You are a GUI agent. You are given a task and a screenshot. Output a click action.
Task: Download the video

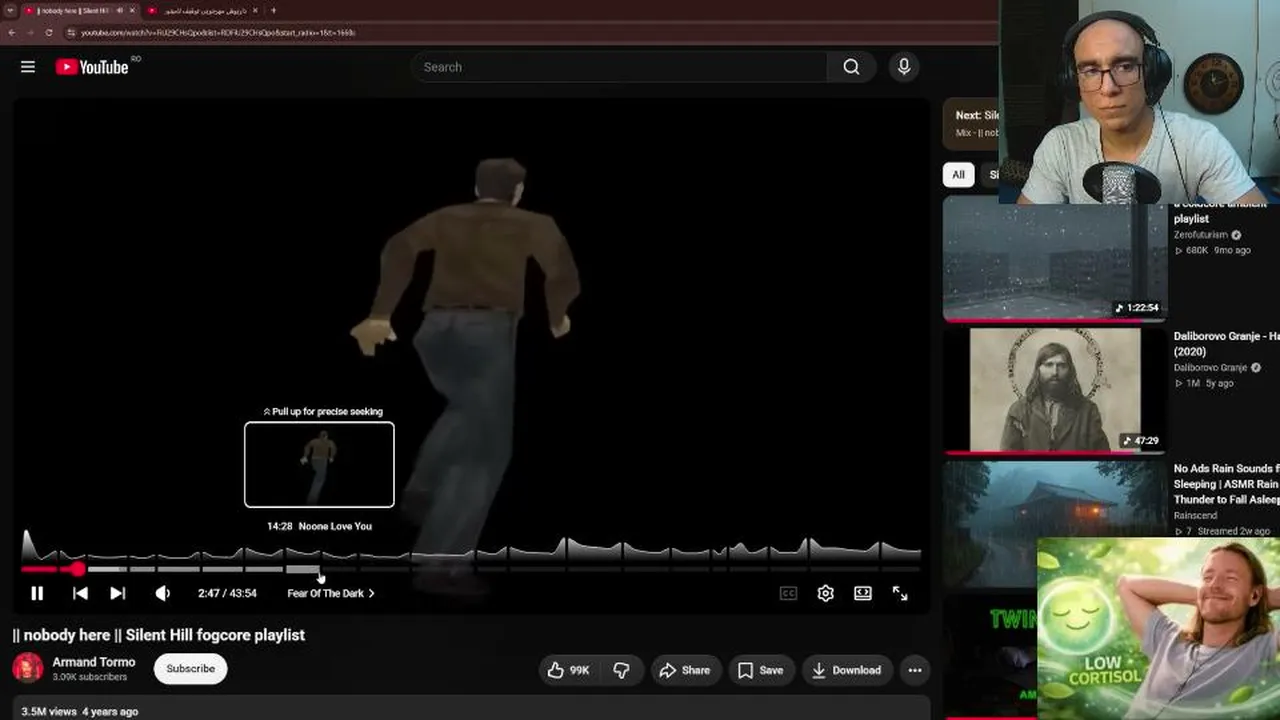847,670
